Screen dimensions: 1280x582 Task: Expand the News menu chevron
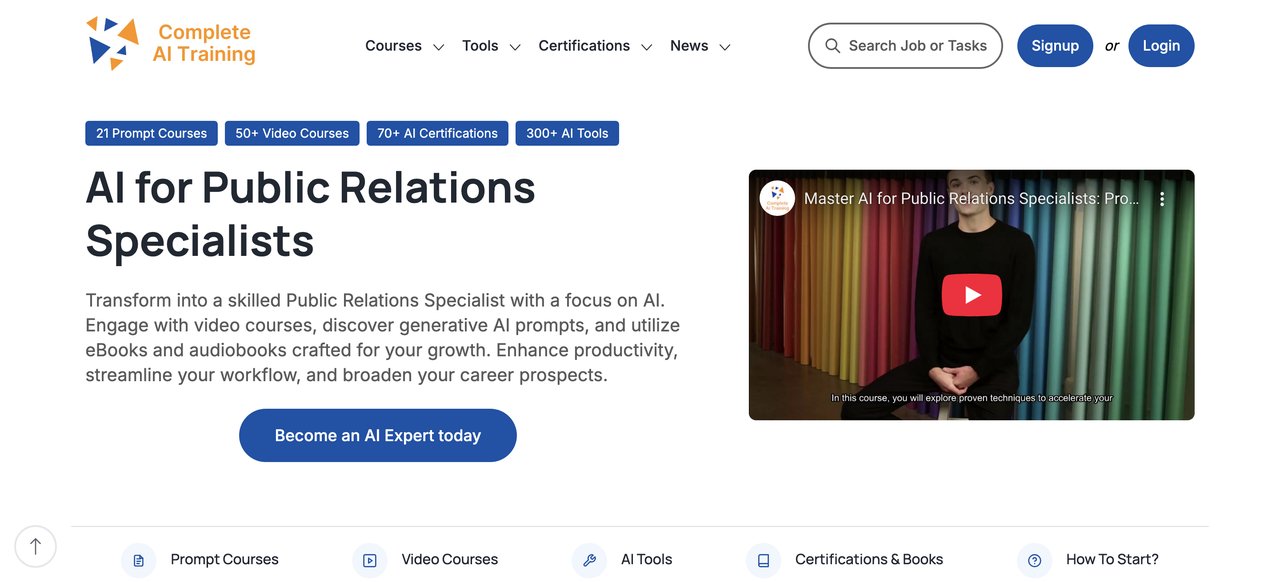[725, 47]
